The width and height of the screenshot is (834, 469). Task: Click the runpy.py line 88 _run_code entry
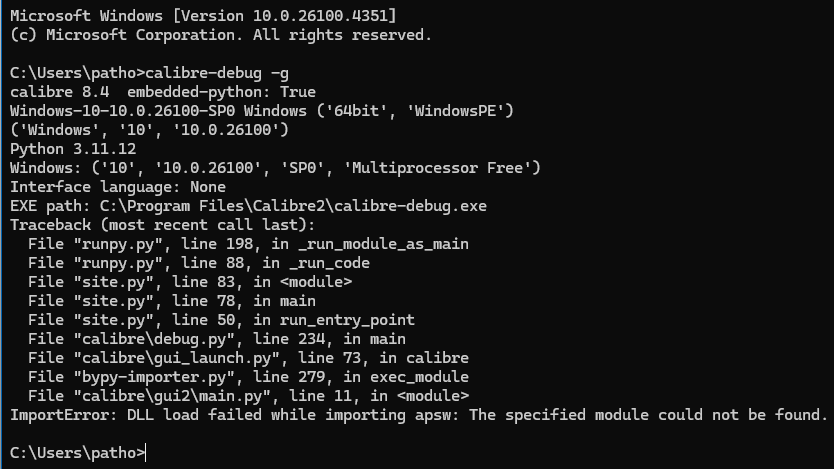[198, 262]
